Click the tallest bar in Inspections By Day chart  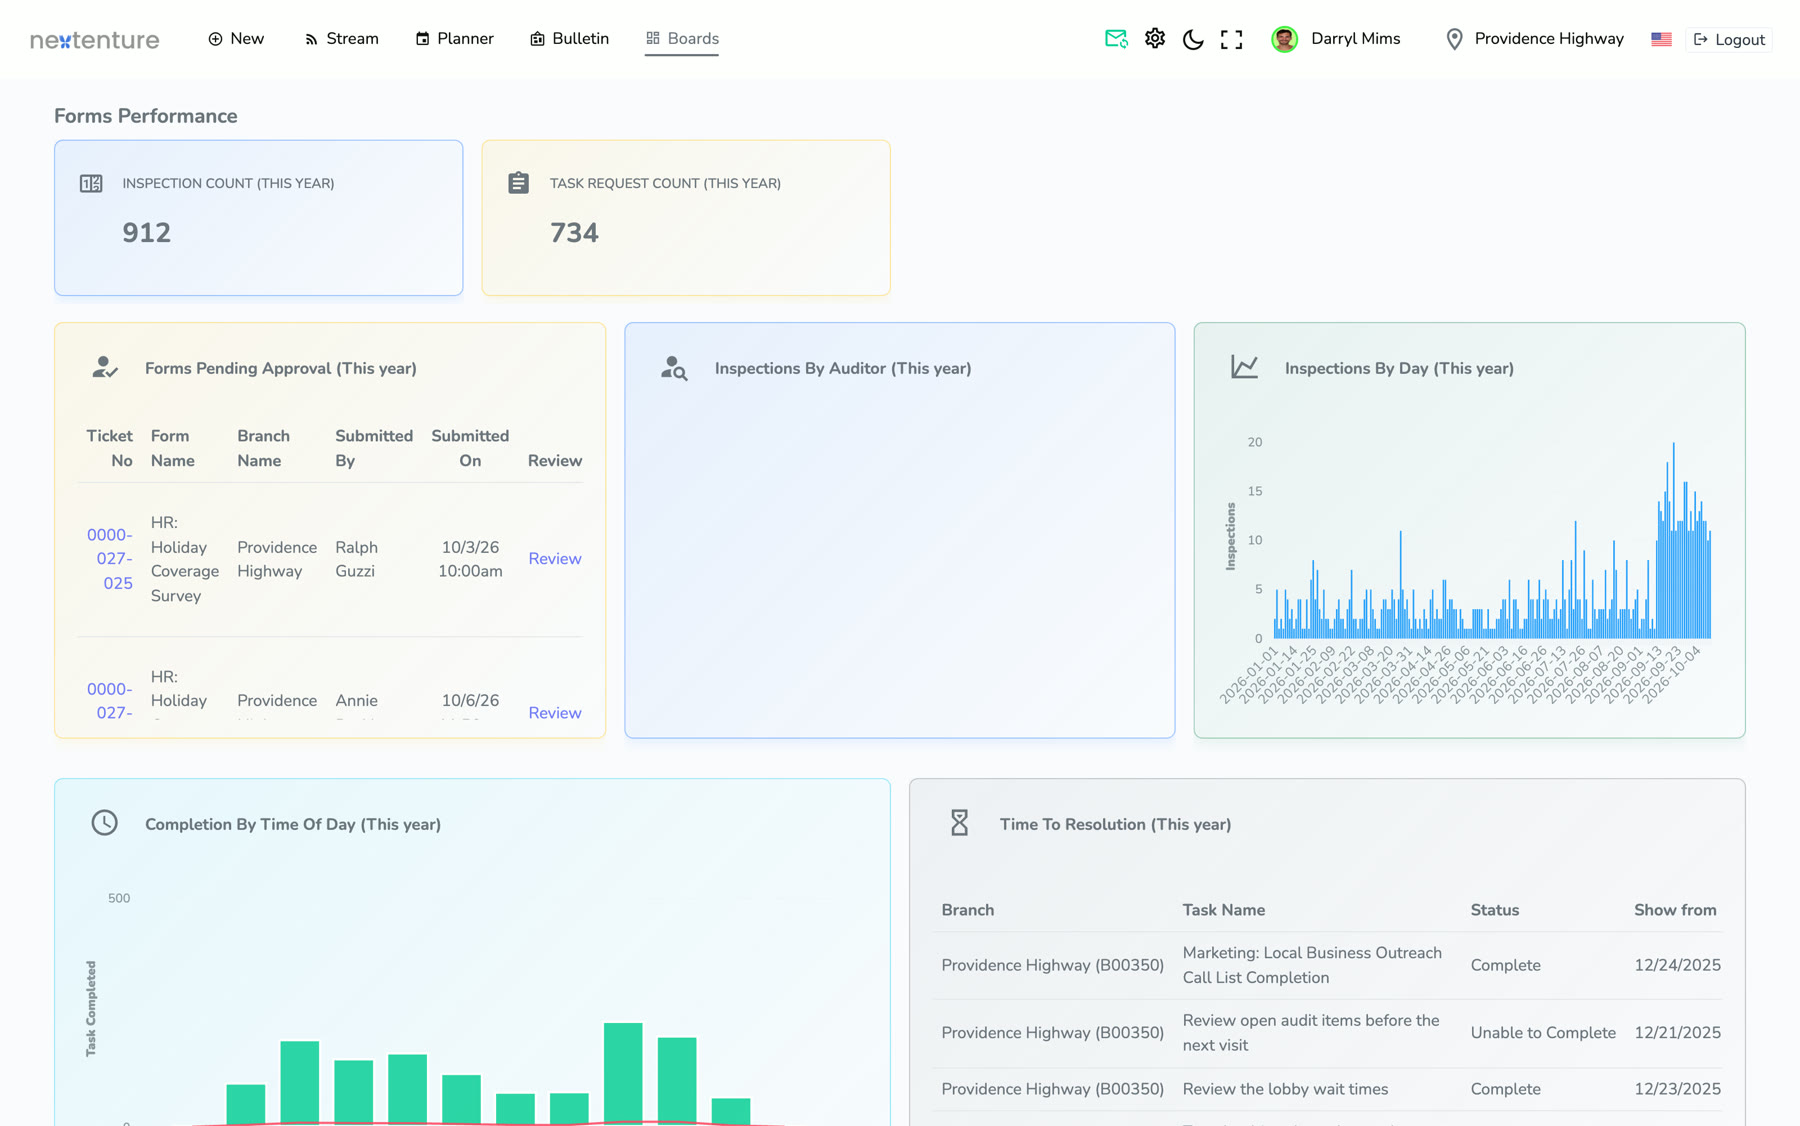coord(1673,540)
